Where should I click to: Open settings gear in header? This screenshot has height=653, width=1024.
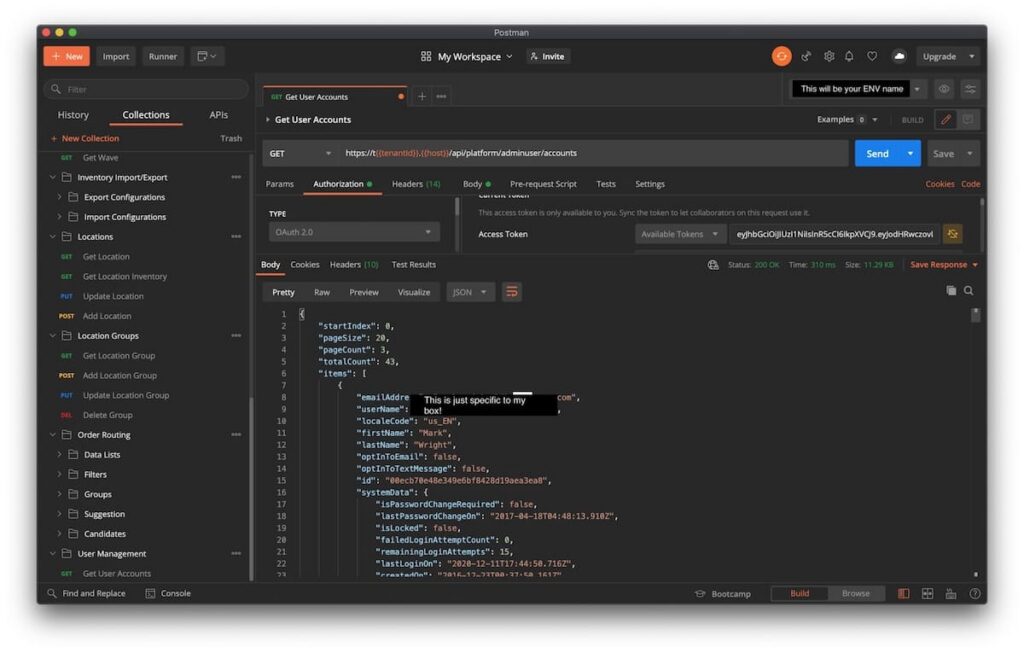pyautogui.click(x=829, y=57)
